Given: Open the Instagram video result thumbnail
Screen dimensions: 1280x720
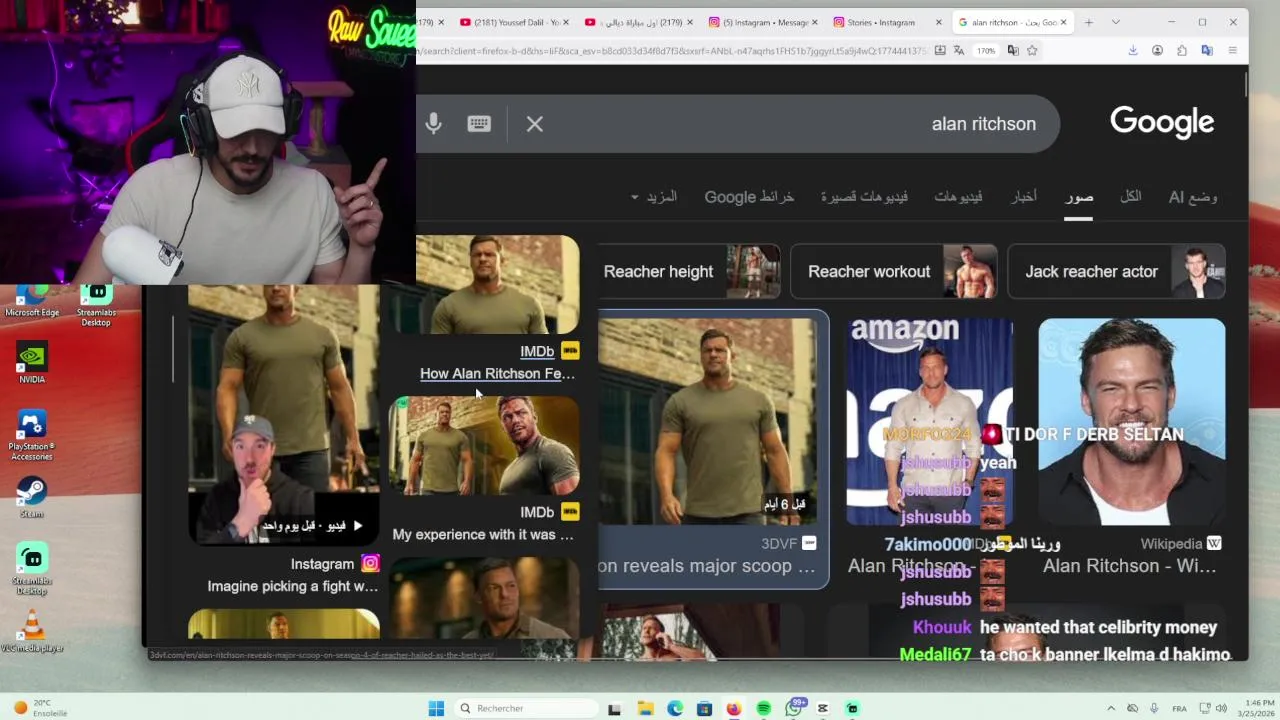Looking at the screenshot, I should point(284,415).
